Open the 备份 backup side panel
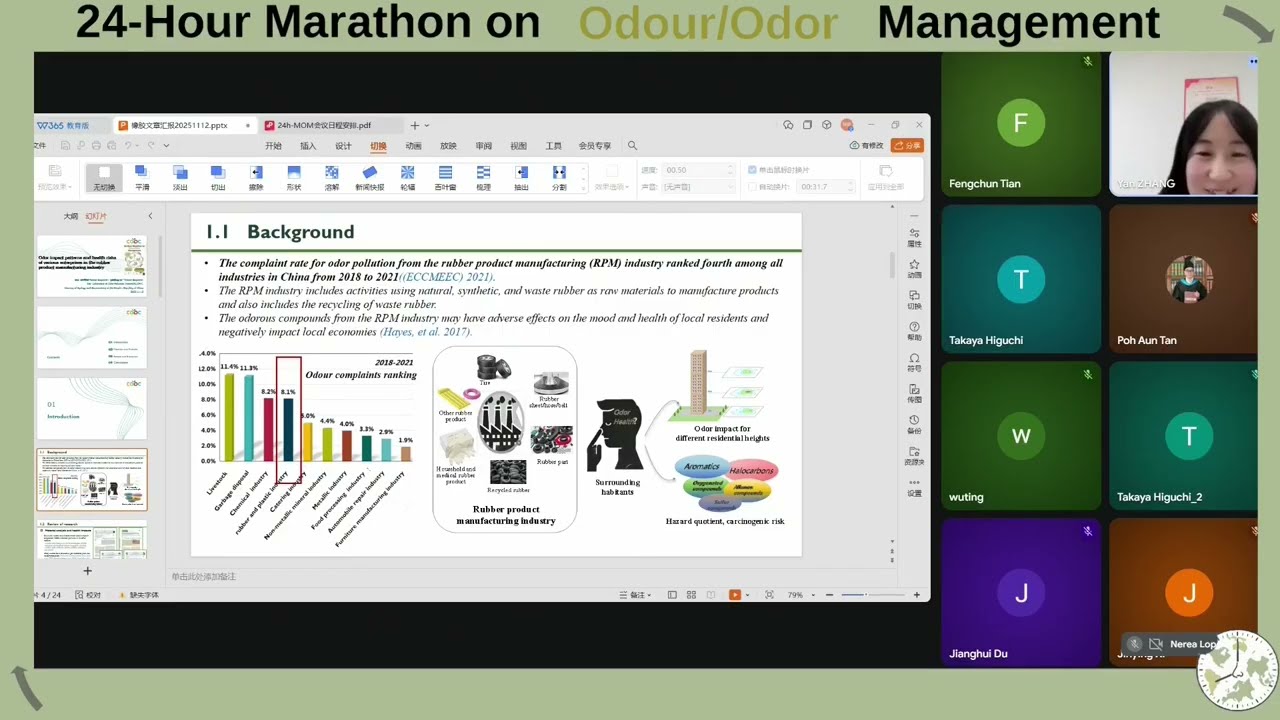Screen dimensions: 1280x720 pyautogui.click(x=914, y=424)
